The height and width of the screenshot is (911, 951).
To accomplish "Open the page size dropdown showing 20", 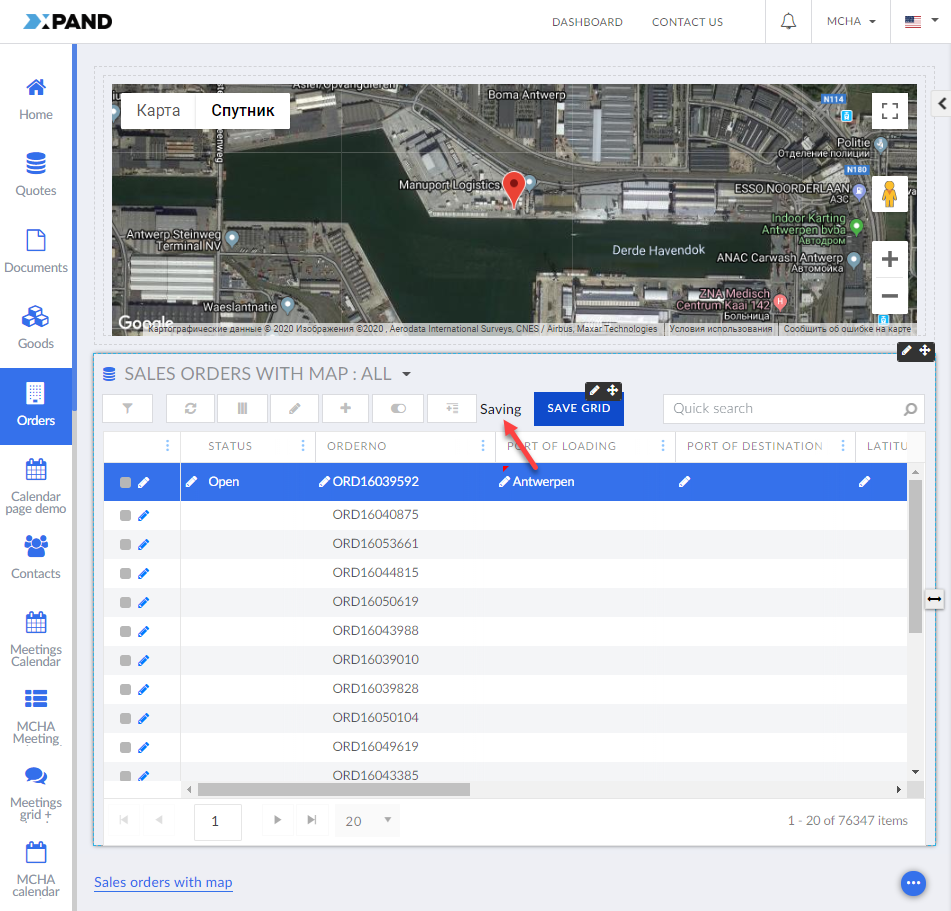I will tap(365, 819).
